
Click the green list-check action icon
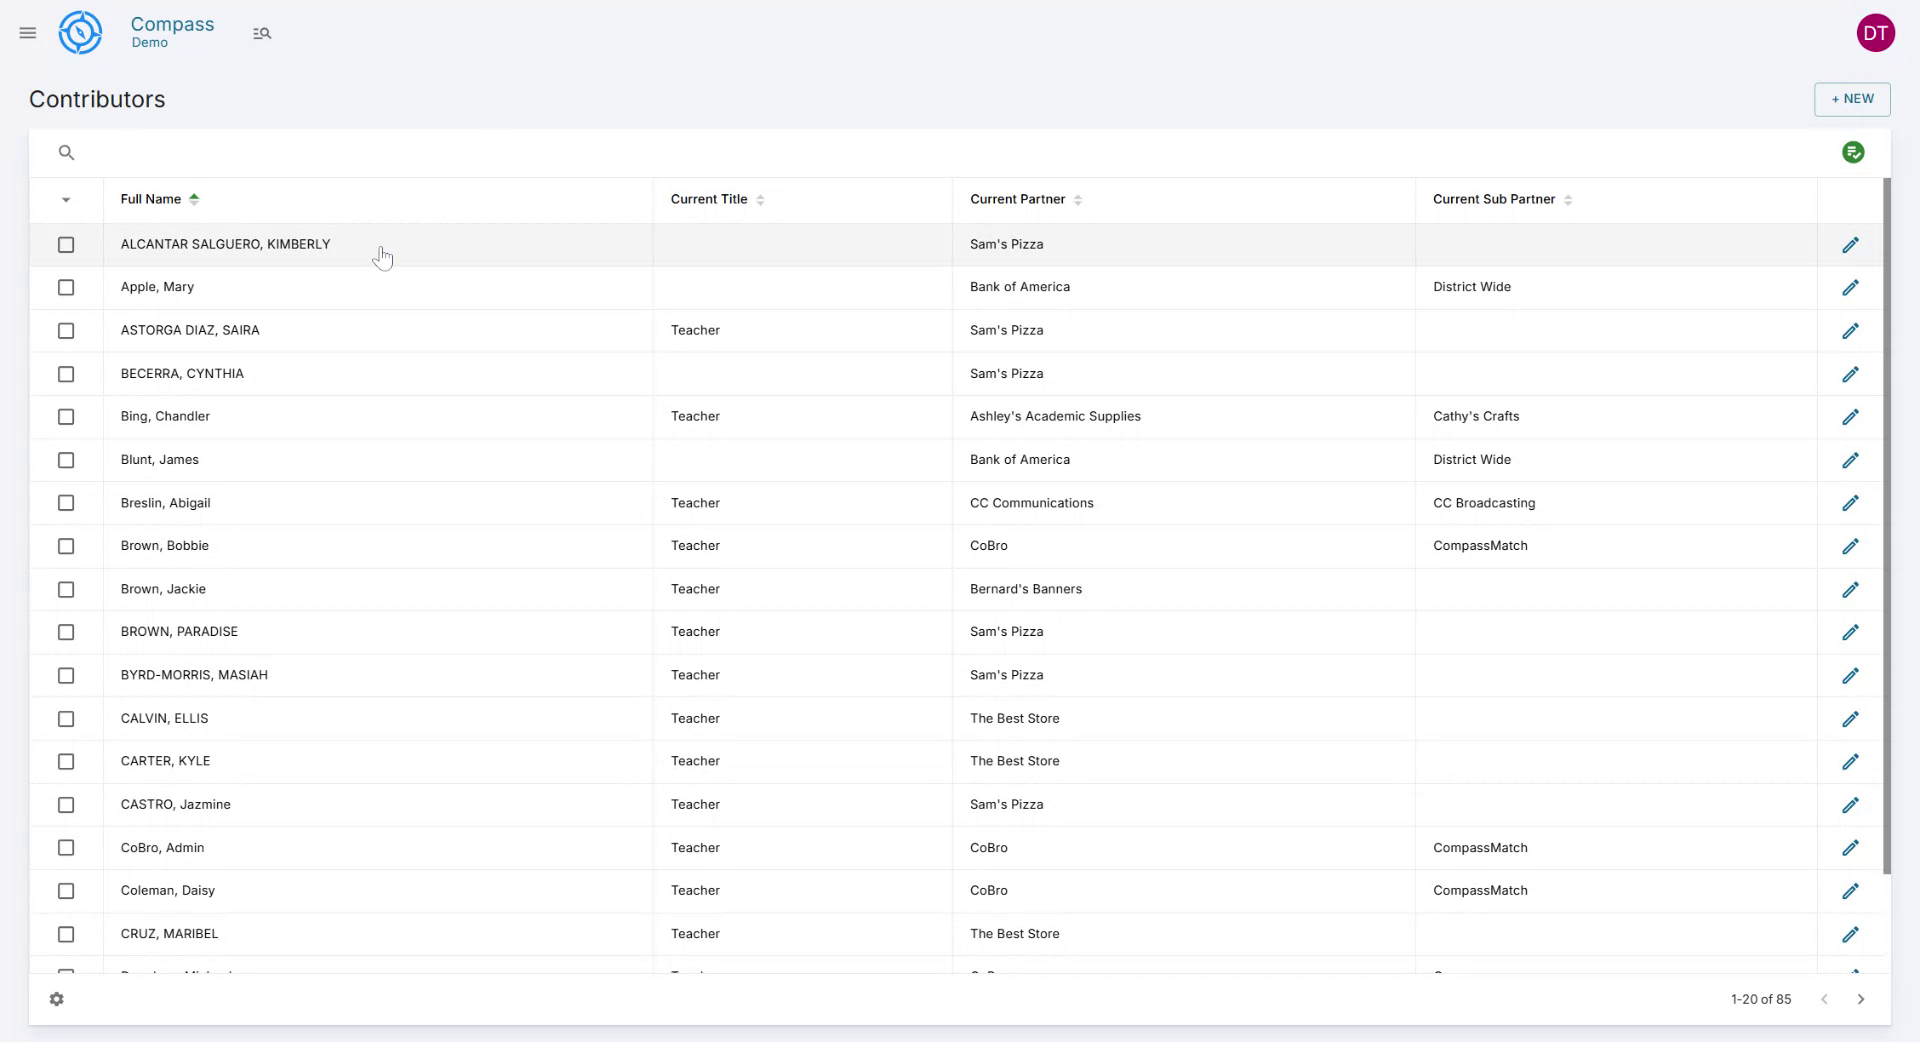1853,152
